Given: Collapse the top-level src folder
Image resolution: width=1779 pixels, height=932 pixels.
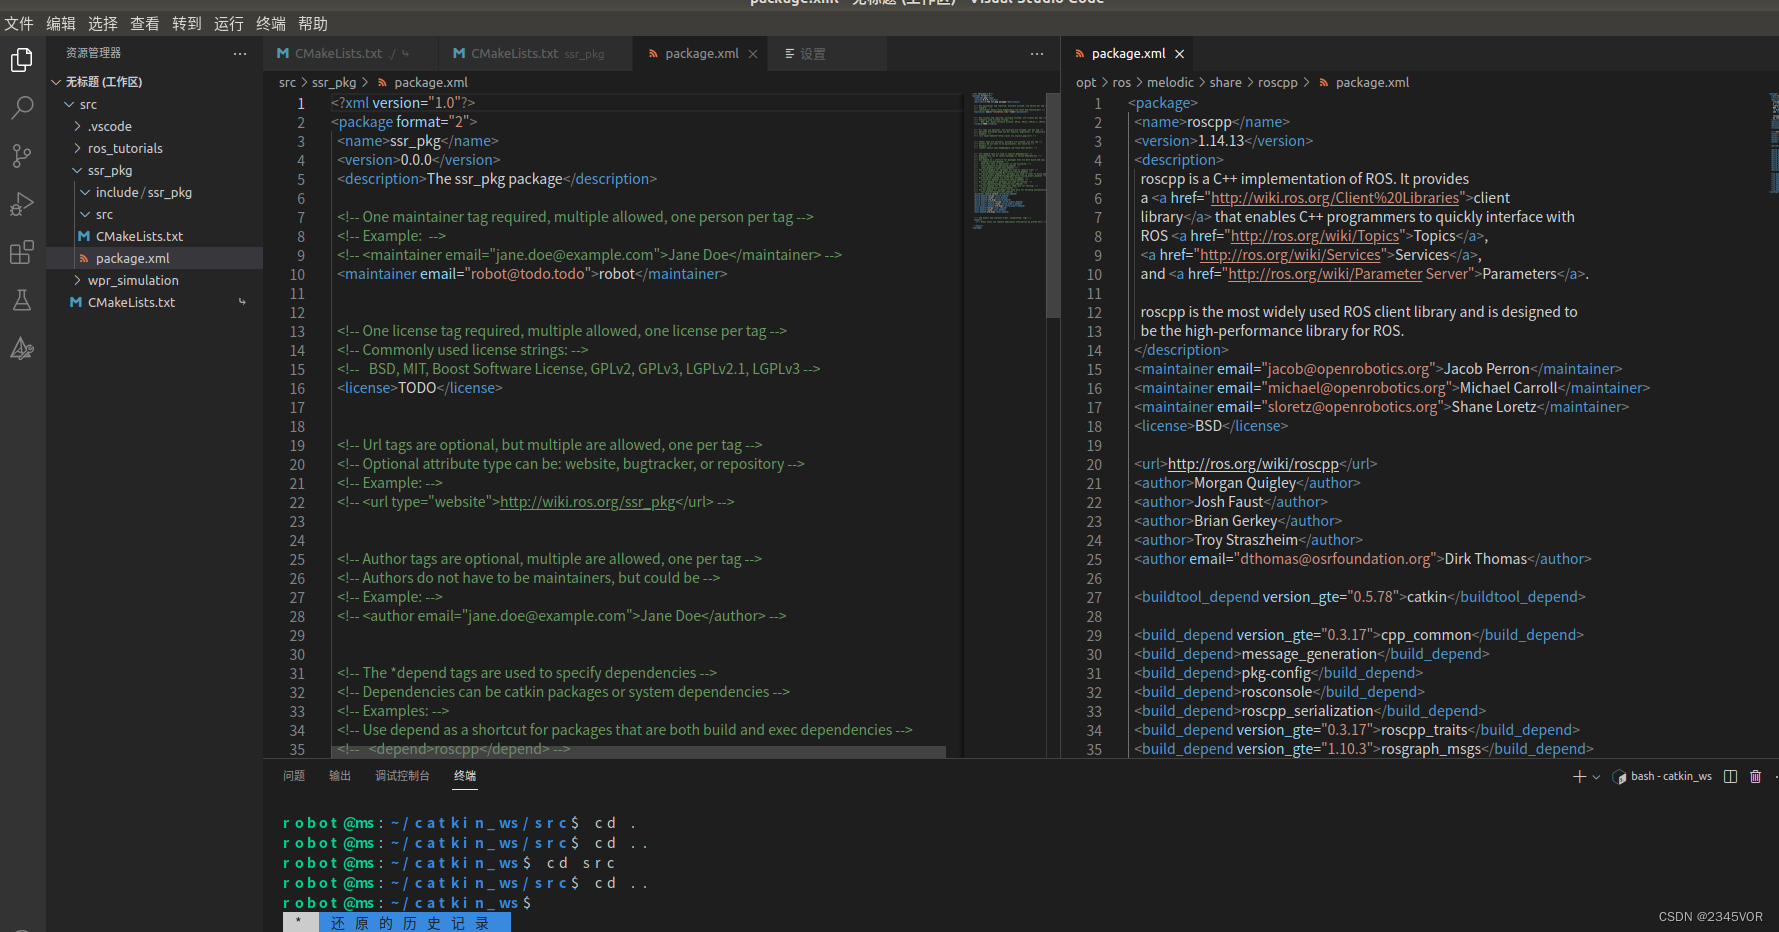Looking at the screenshot, I should pos(69,104).
